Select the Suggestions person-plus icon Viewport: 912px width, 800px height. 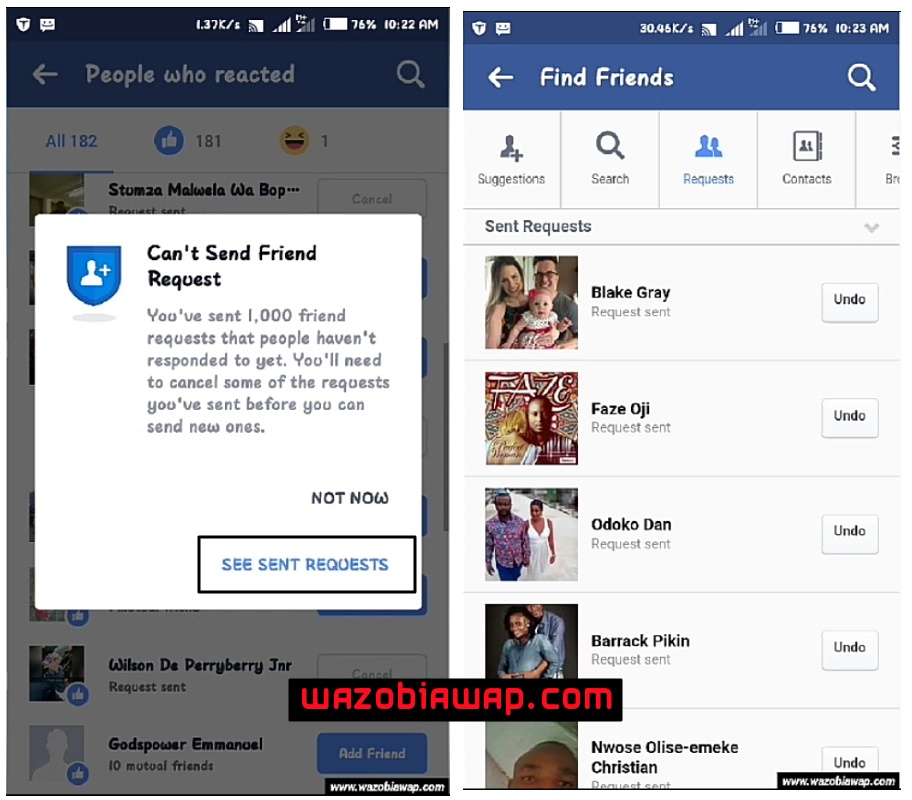click(x=511, y=147)
